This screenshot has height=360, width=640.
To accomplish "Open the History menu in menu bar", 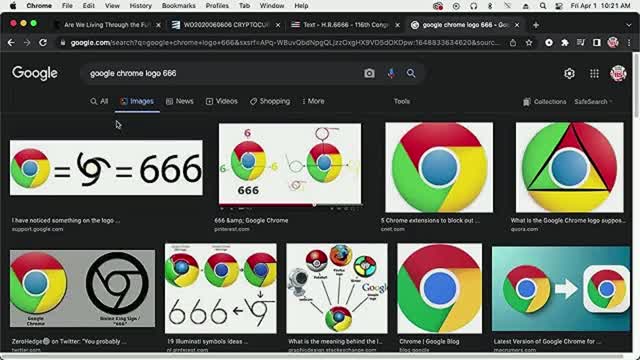I will (140, 6).
